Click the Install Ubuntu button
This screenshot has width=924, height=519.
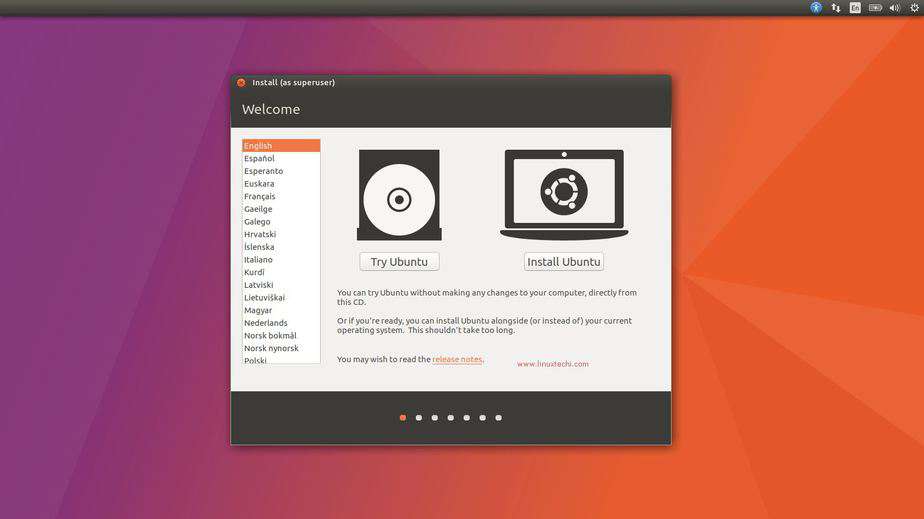(x=563, y=262)
